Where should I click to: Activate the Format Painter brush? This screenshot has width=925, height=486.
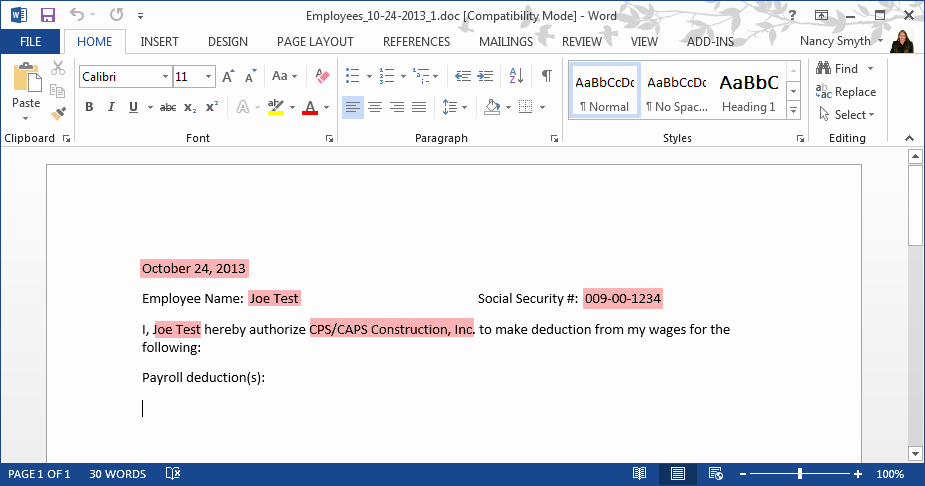58,113
